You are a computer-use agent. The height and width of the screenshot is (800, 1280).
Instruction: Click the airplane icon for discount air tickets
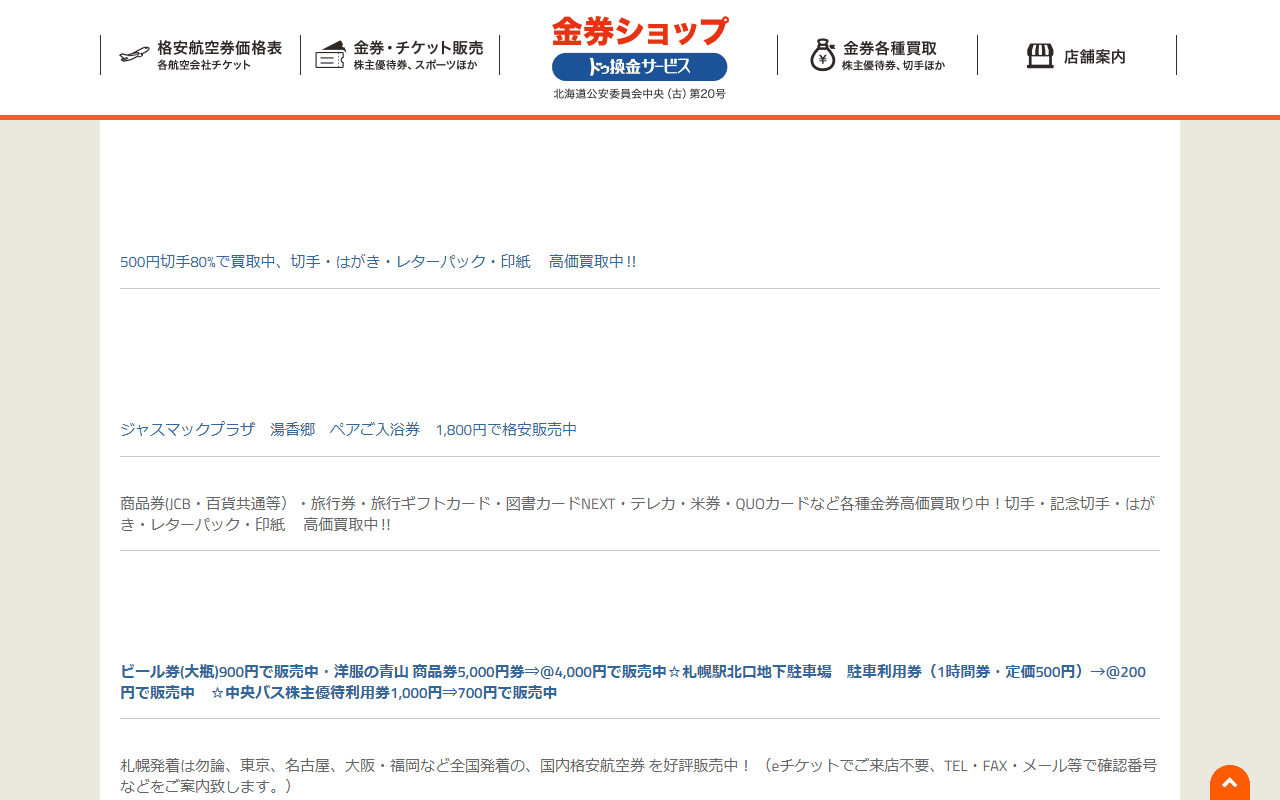(134, 55)
